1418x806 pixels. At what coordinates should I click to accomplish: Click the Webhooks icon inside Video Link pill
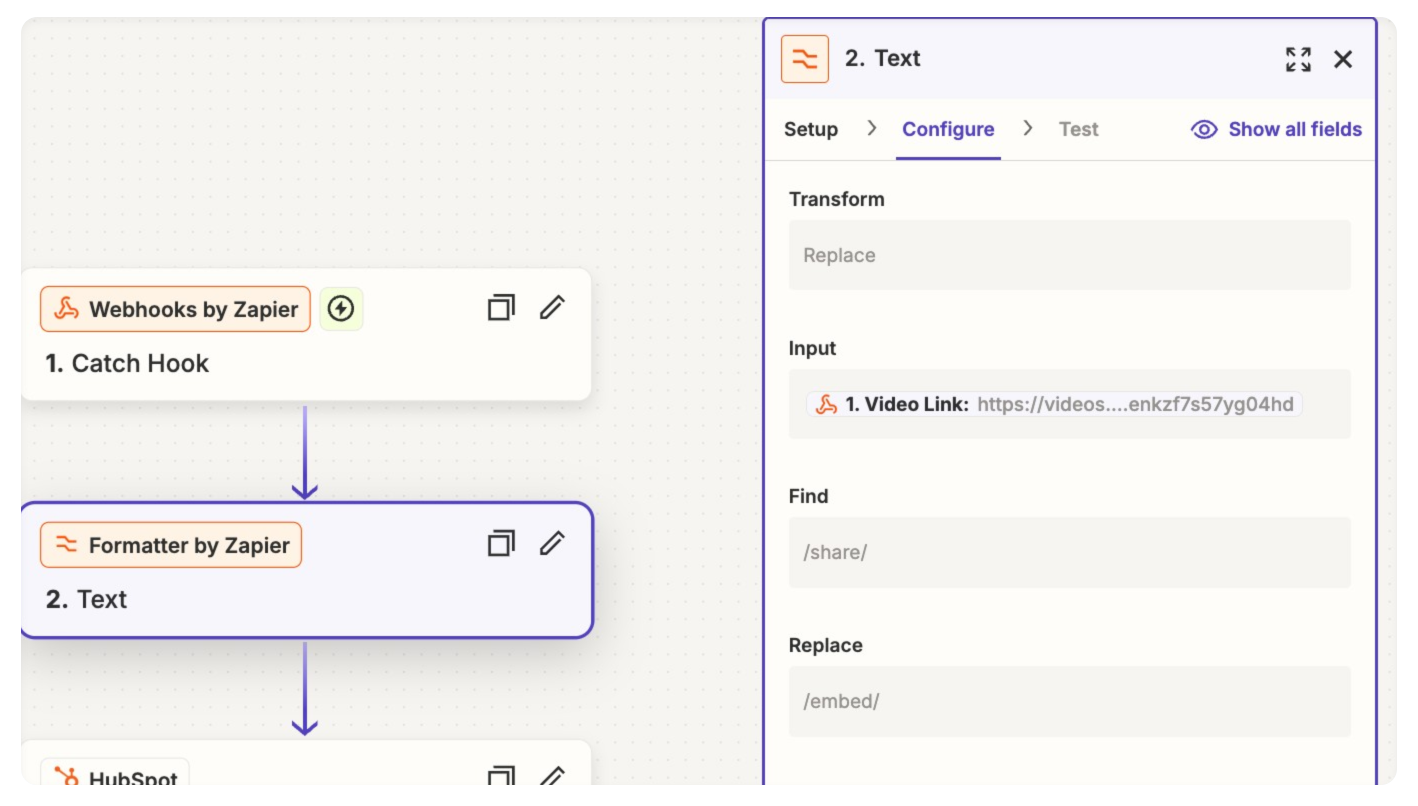(x=826, y=404)
